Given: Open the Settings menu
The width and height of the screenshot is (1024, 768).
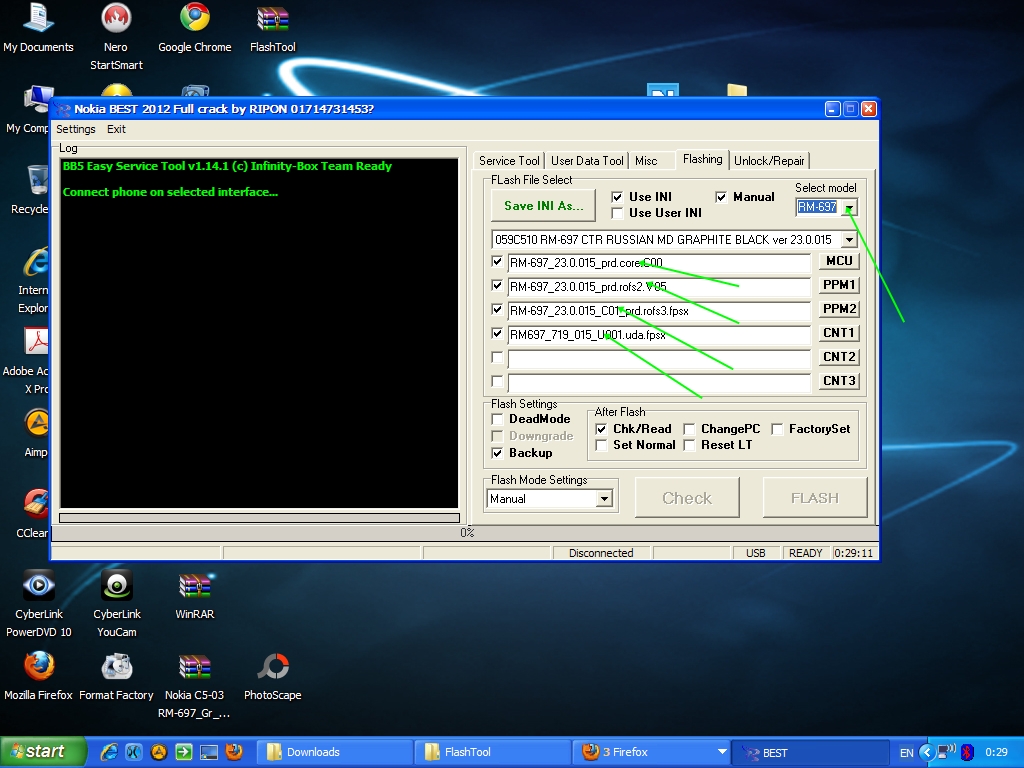Looking at the screenshot, I should [x=76, y=129].
